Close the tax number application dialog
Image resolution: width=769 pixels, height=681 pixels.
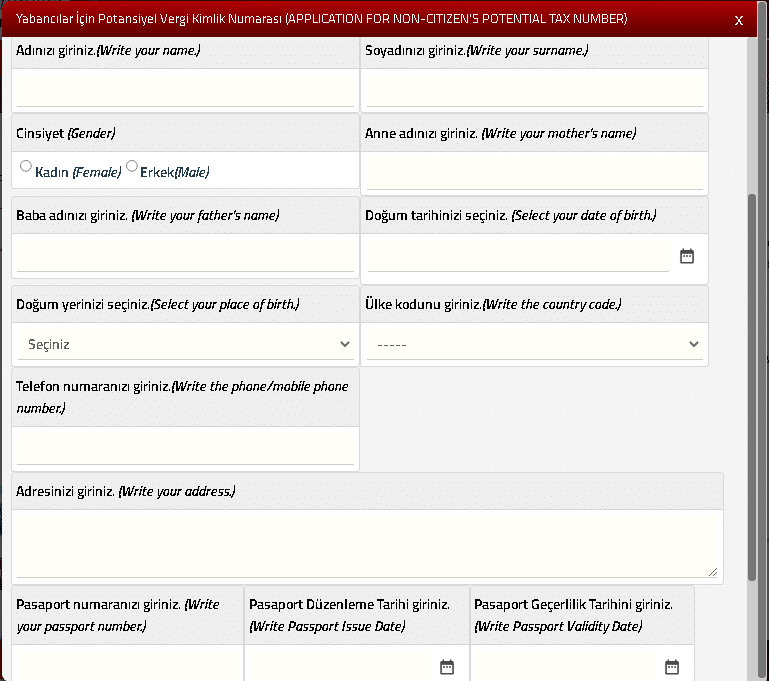738,20
